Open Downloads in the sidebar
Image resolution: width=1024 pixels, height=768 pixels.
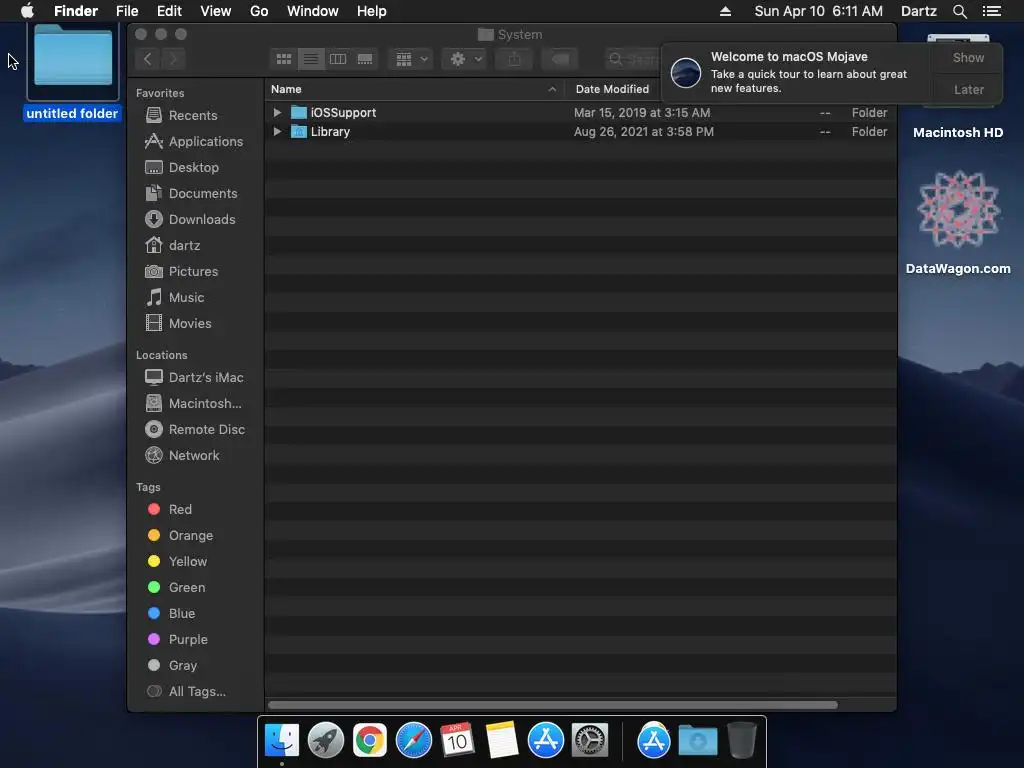click(x=202, y=219)
